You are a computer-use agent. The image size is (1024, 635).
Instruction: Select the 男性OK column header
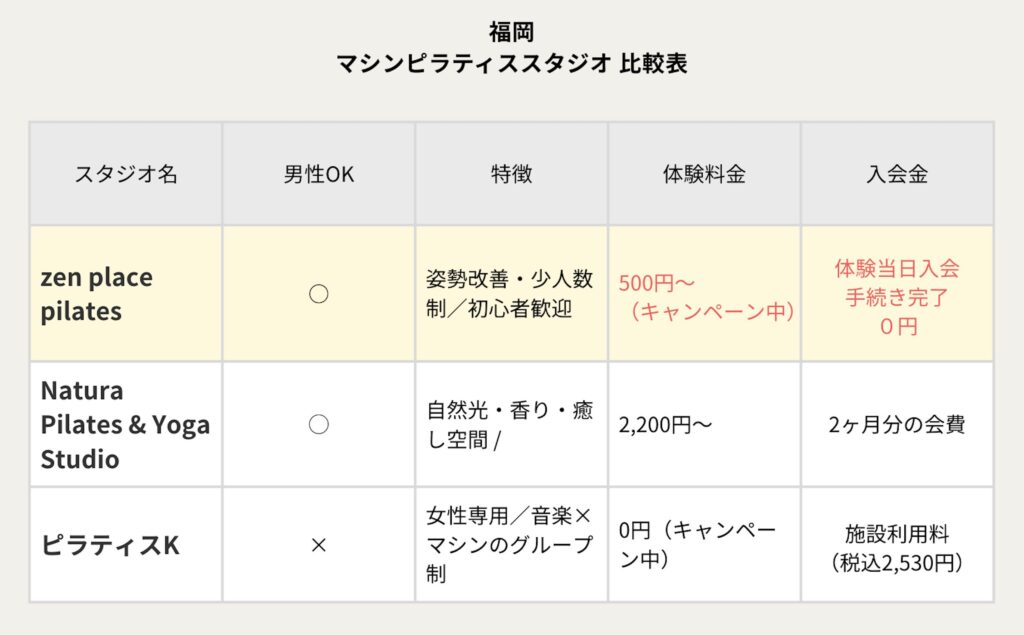(x=318, y=174)
